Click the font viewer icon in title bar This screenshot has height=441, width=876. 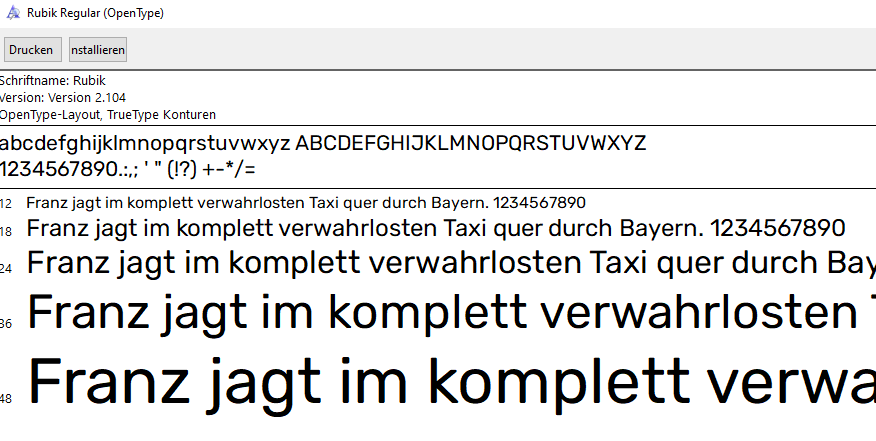(x=11, y=14)
